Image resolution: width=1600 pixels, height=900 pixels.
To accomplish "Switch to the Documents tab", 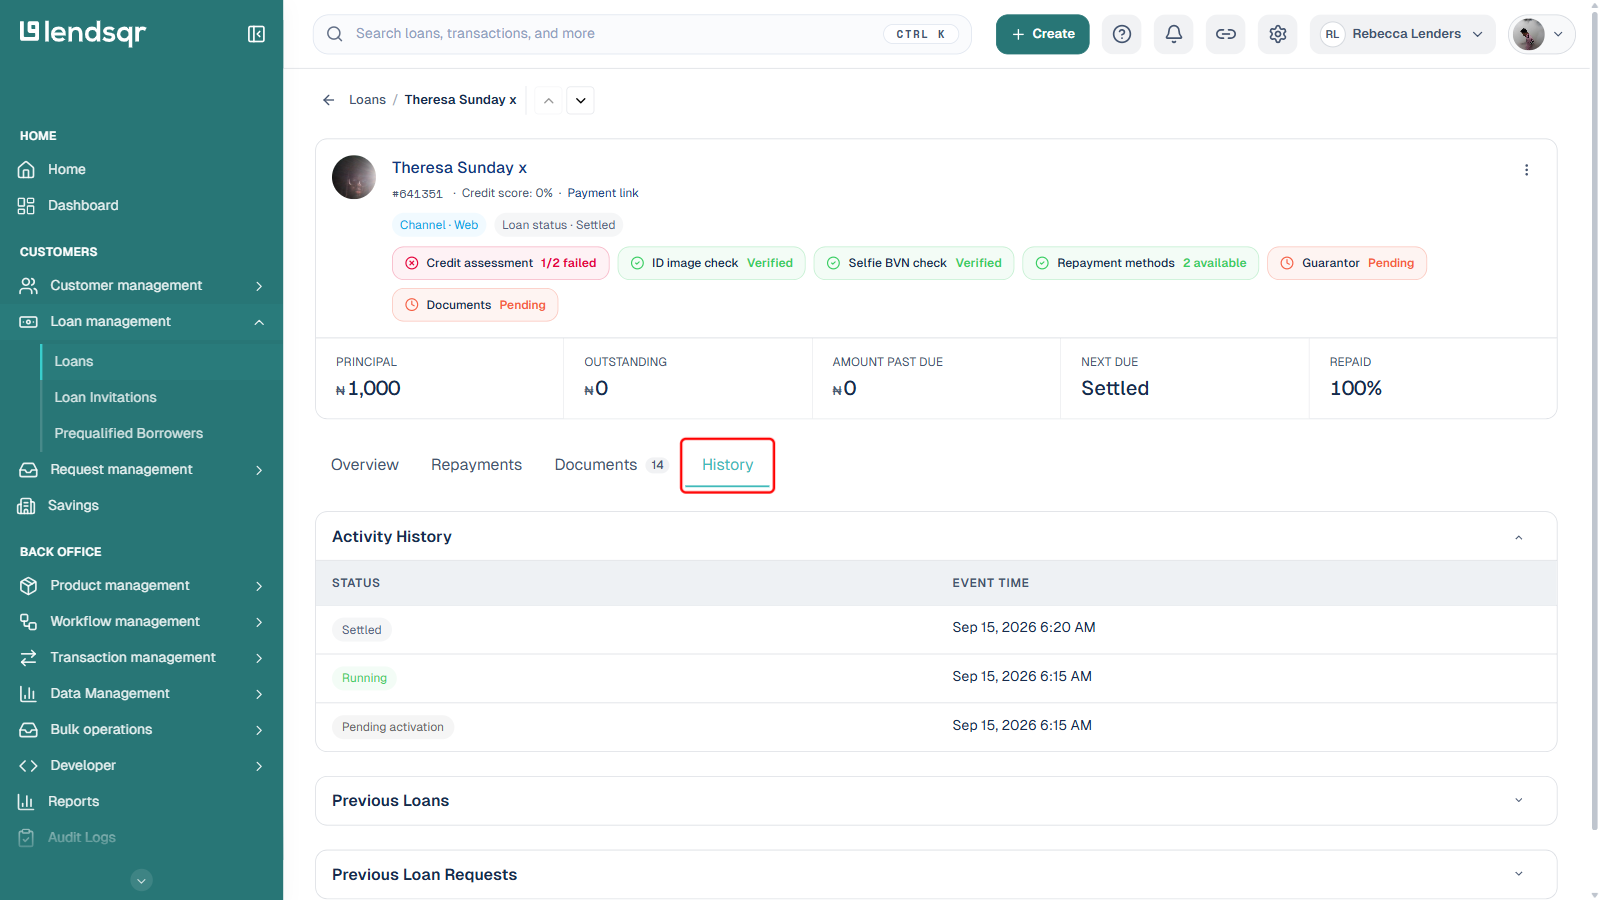I will [x=610, y=465].
